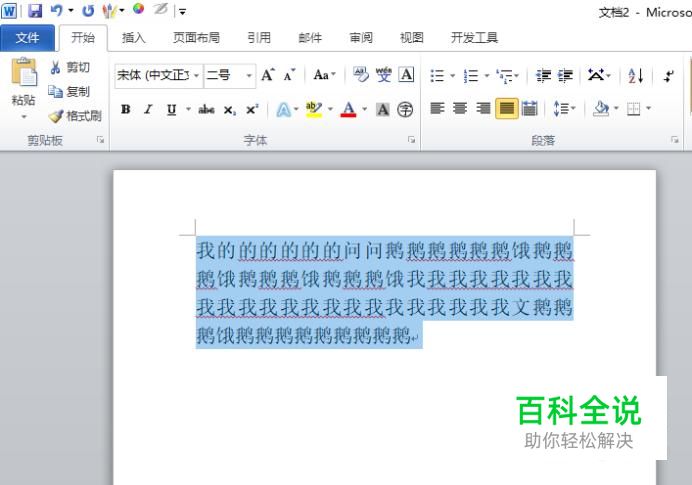Open the undo history dropdown arrow
The image size is (692, 485).
71,11
